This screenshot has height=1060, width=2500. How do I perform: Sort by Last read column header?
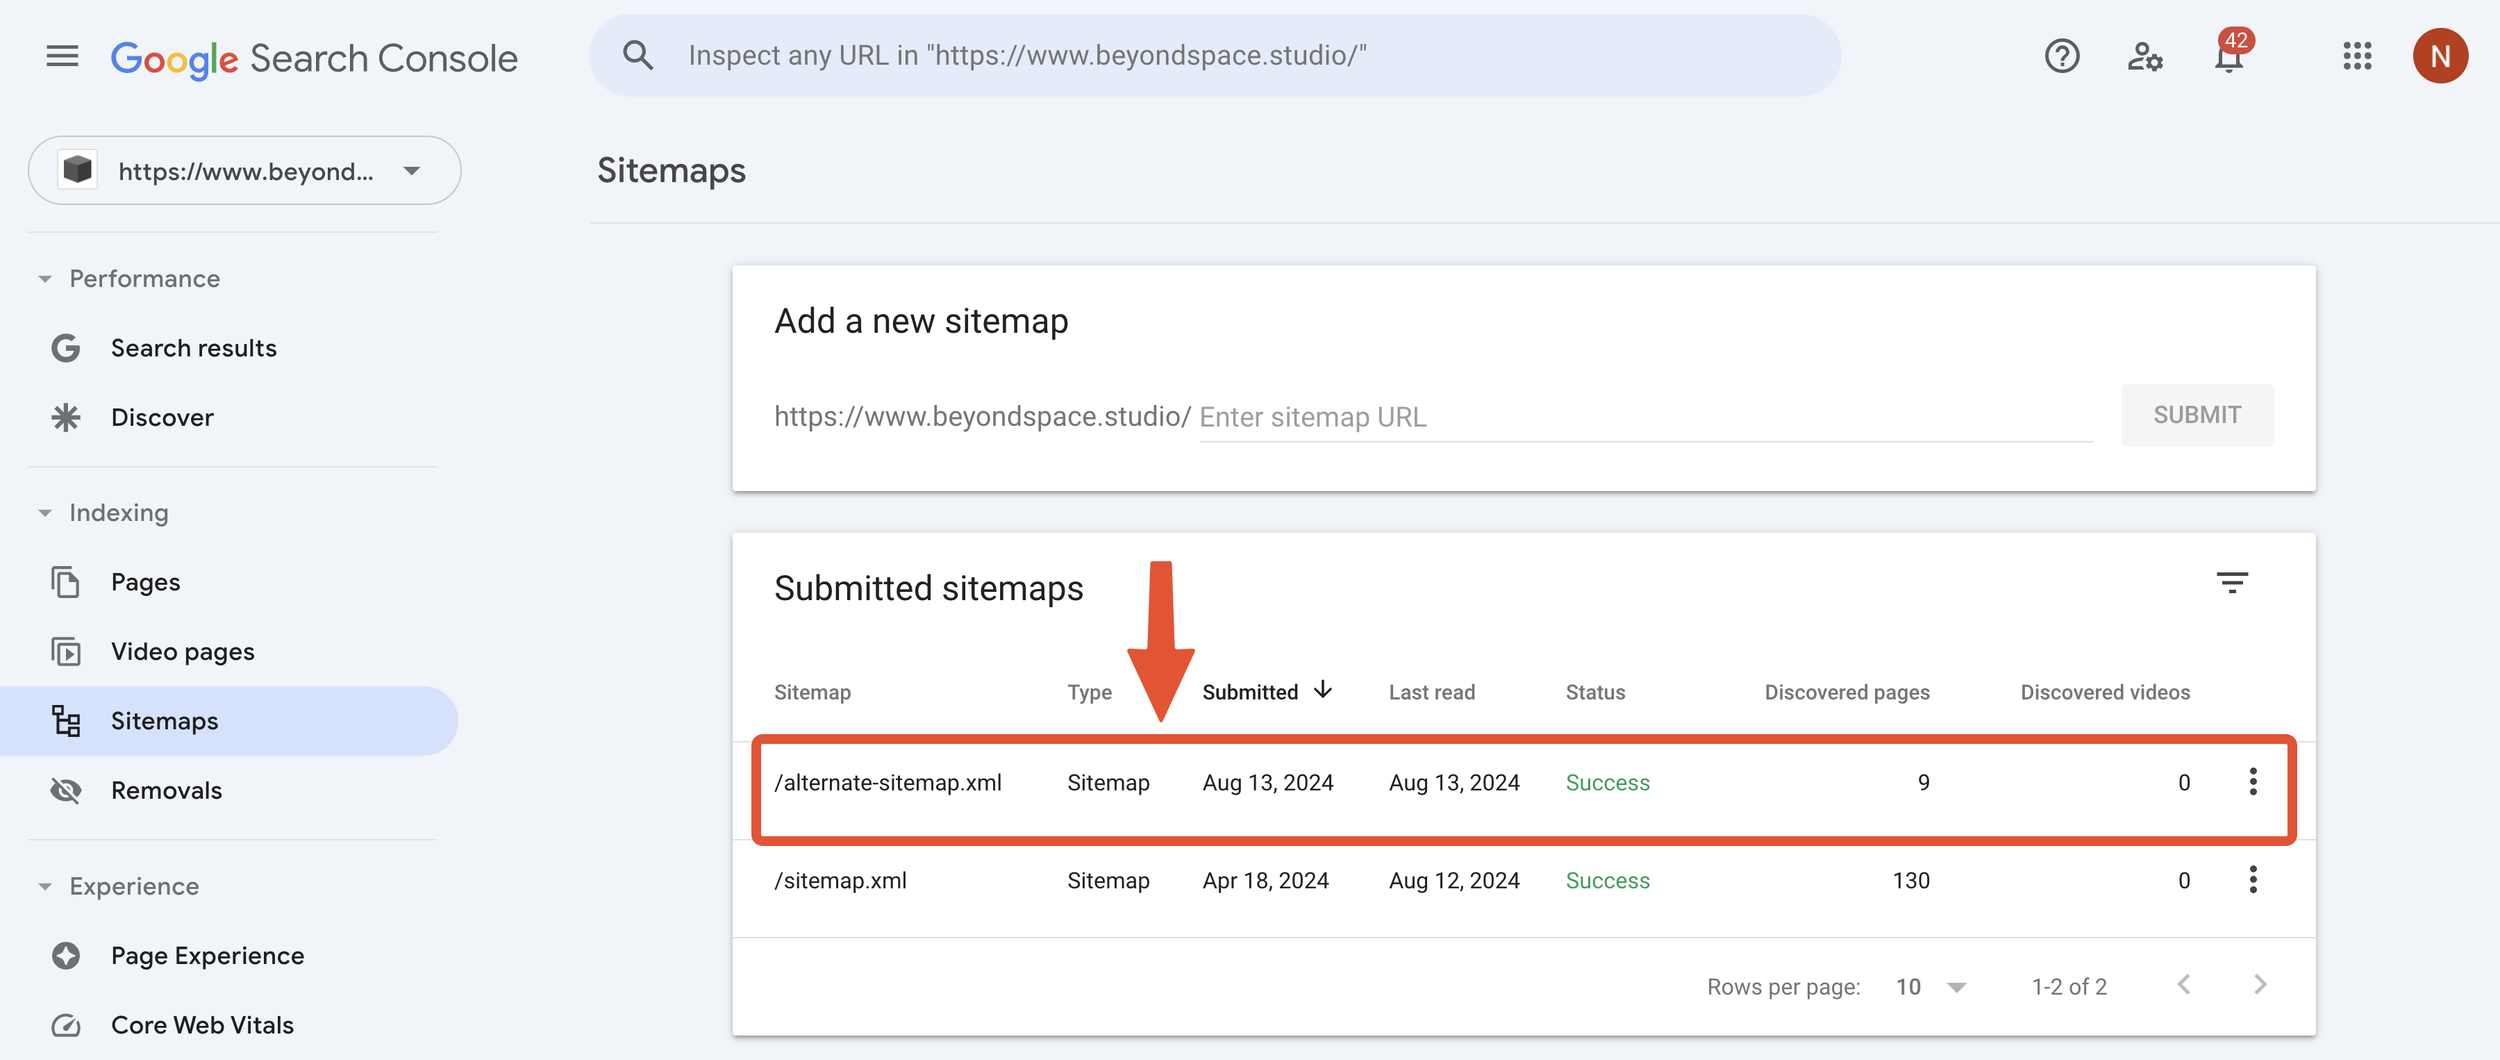click(1431, 692)
